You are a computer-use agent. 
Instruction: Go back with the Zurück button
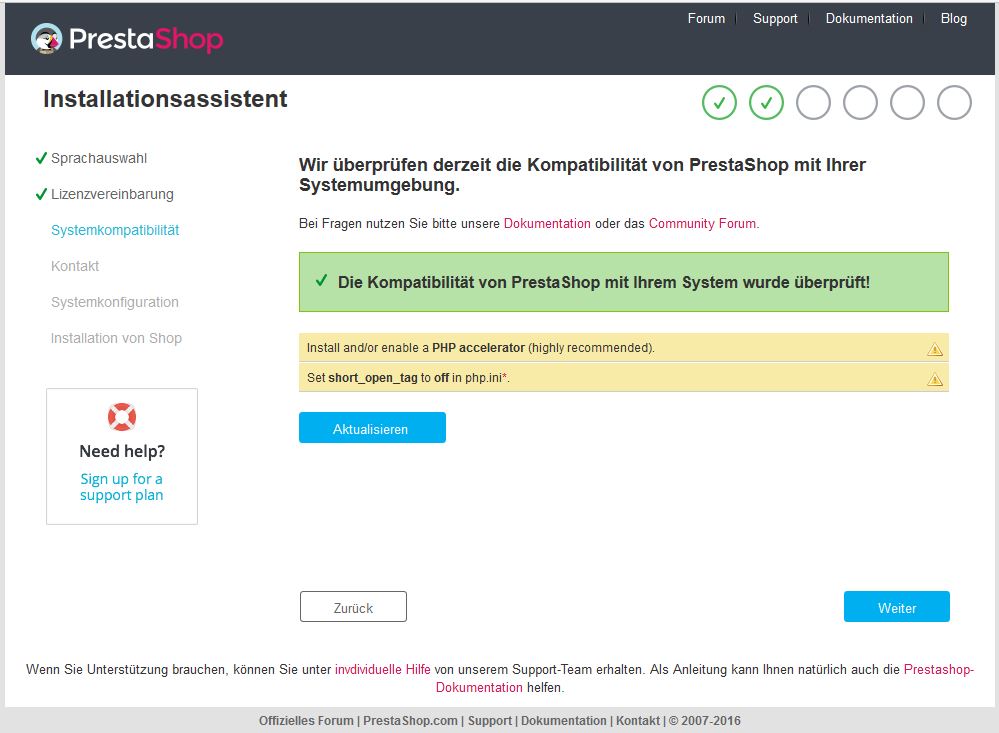[x=353, y=607]
